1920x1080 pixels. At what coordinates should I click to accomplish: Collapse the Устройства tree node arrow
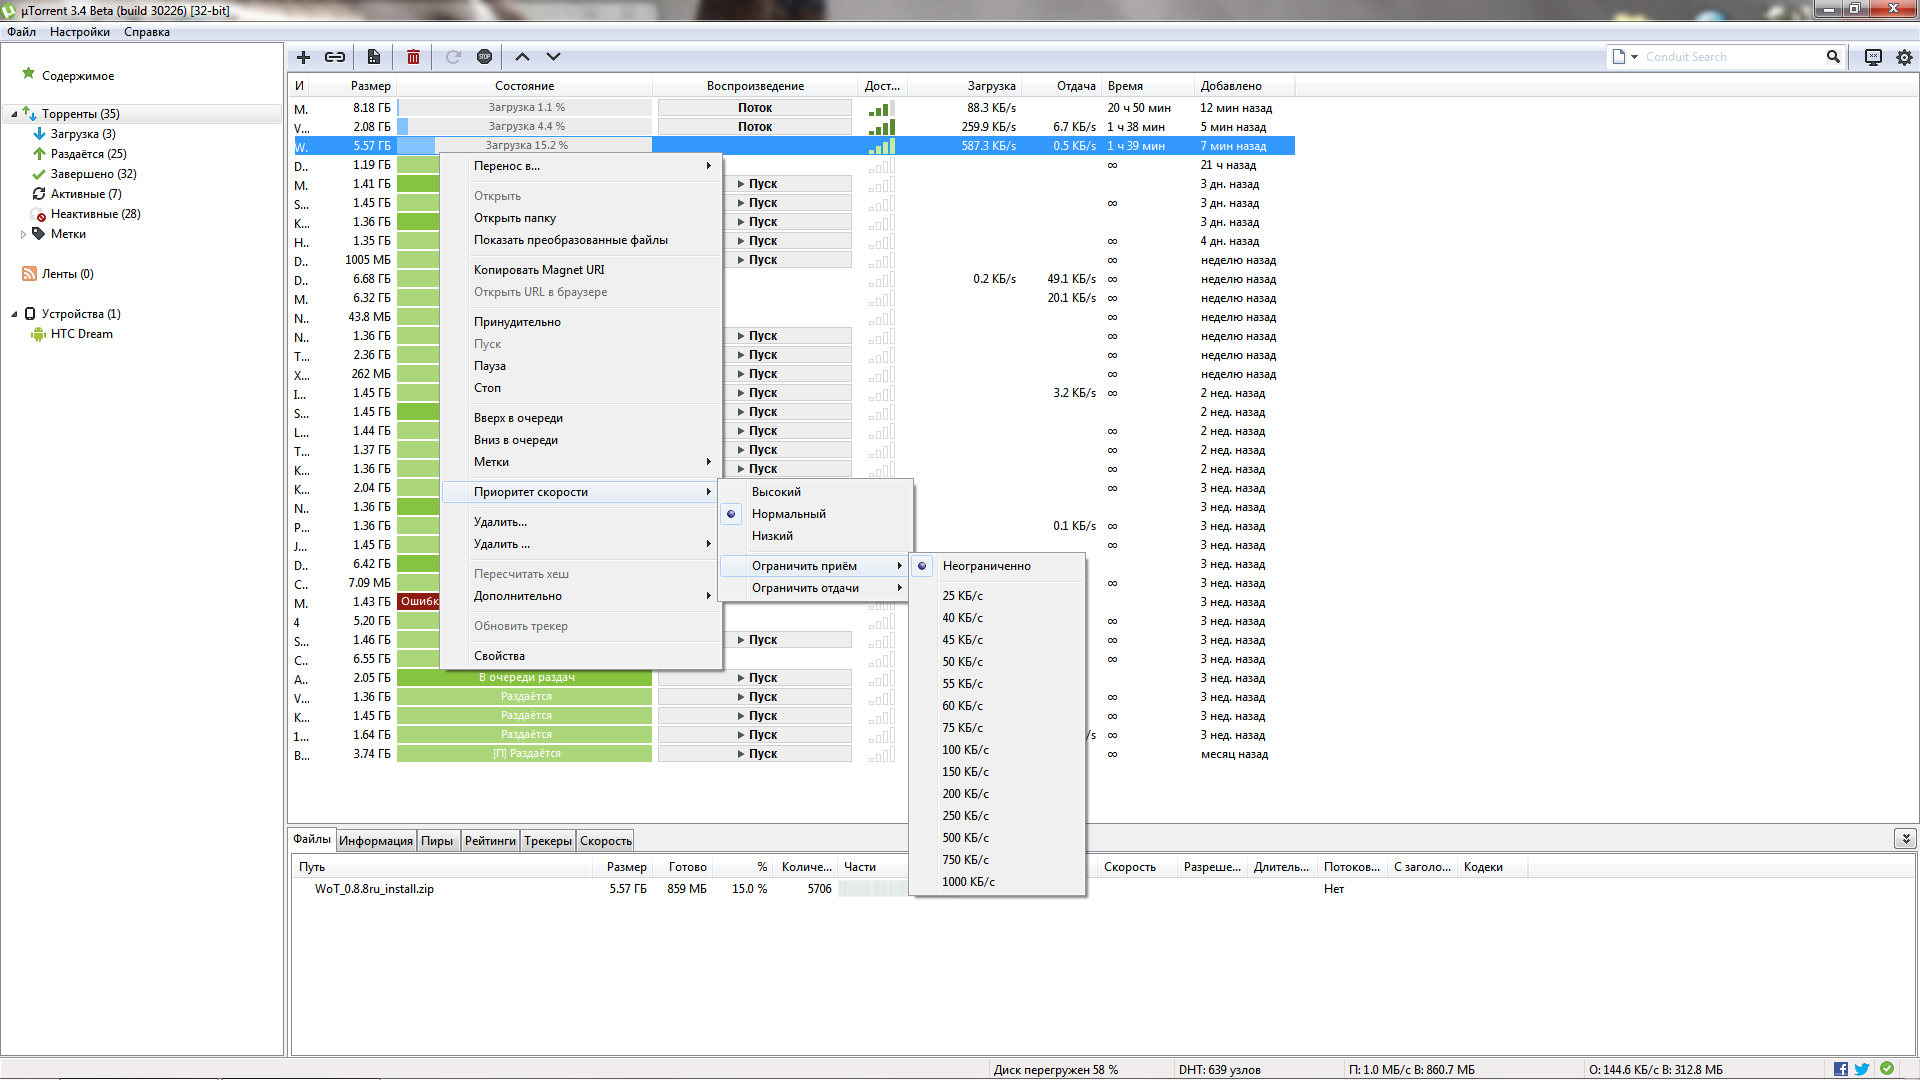(14, 314)
